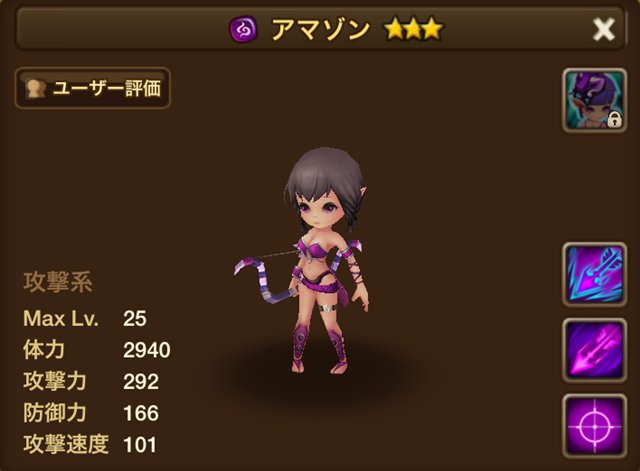Viewport: 640px width, 471px height.
Task: Tap the 攻撃速度 stat label
Action: click(66, 444)
